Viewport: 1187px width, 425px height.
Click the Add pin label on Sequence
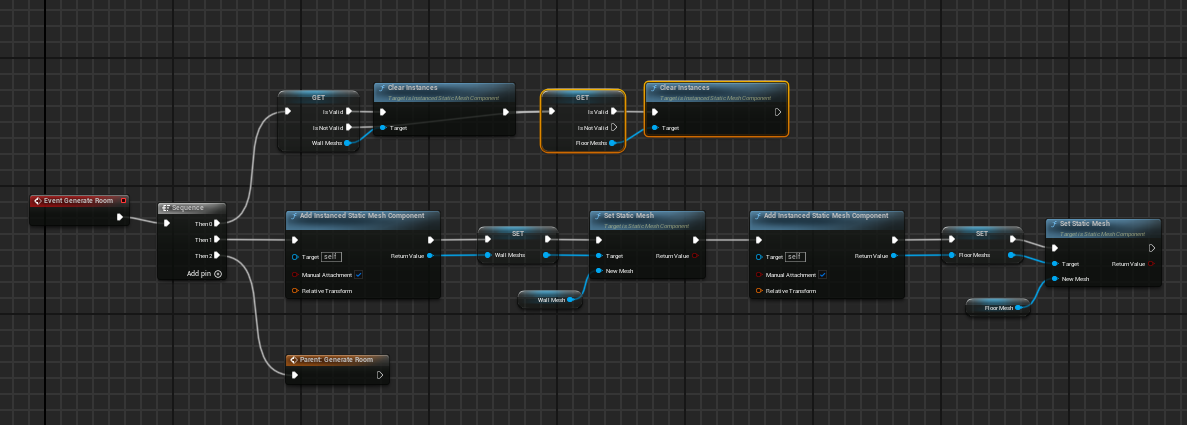(x=199, y=273)
